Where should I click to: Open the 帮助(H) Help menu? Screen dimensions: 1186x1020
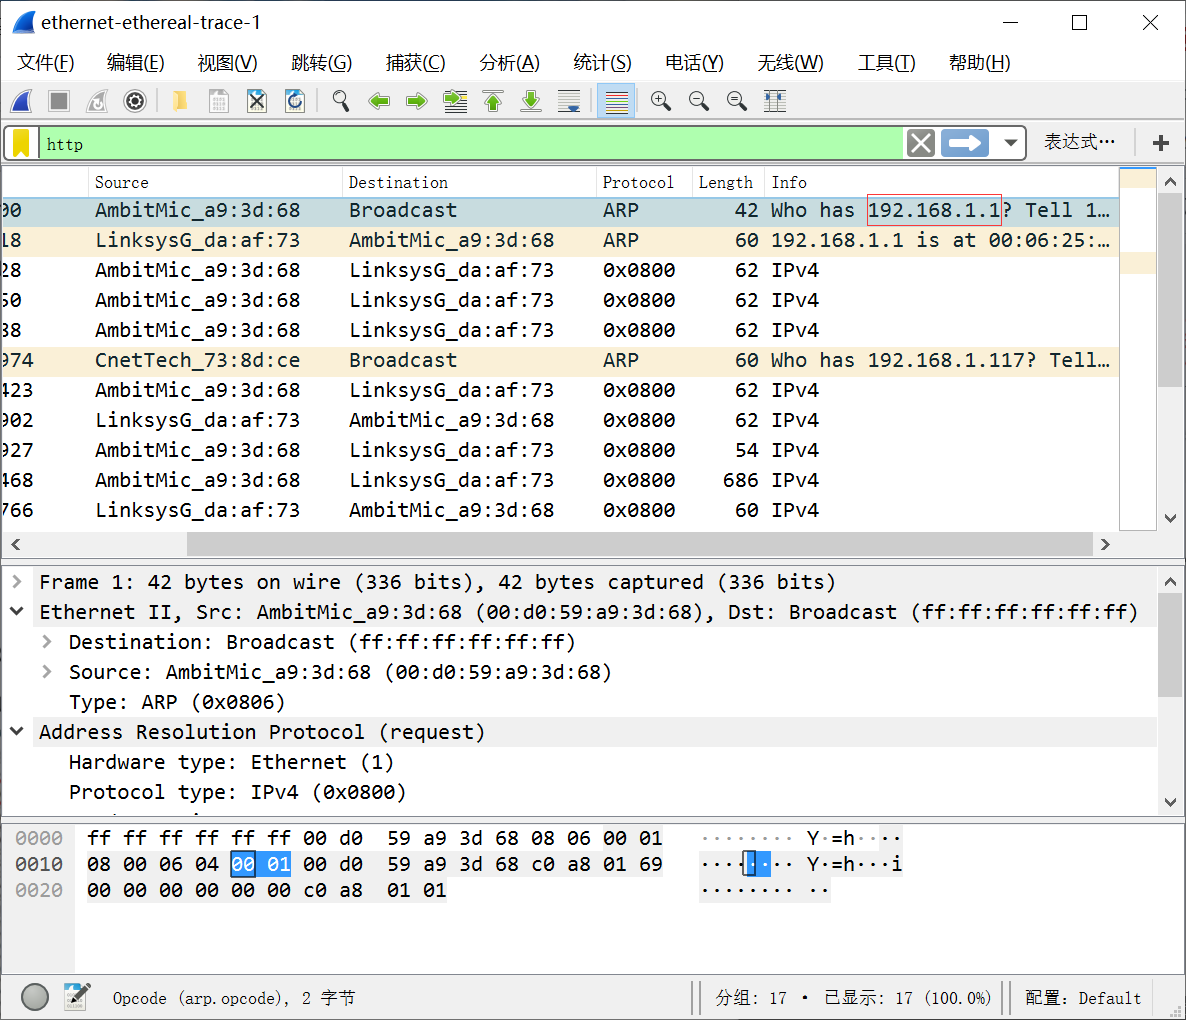click(980, 63)
